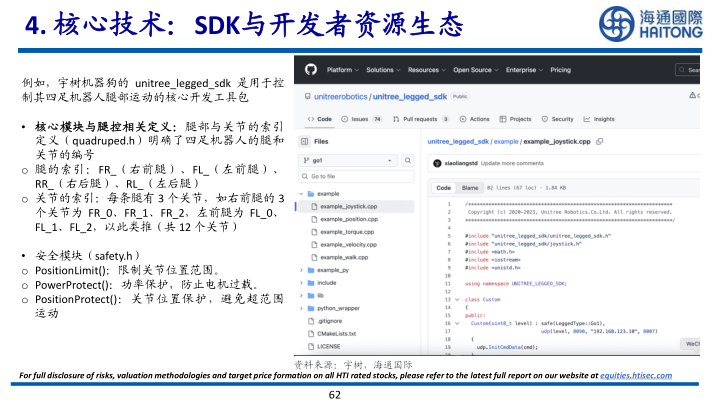Go to the Pricing page

click(560, 70)
